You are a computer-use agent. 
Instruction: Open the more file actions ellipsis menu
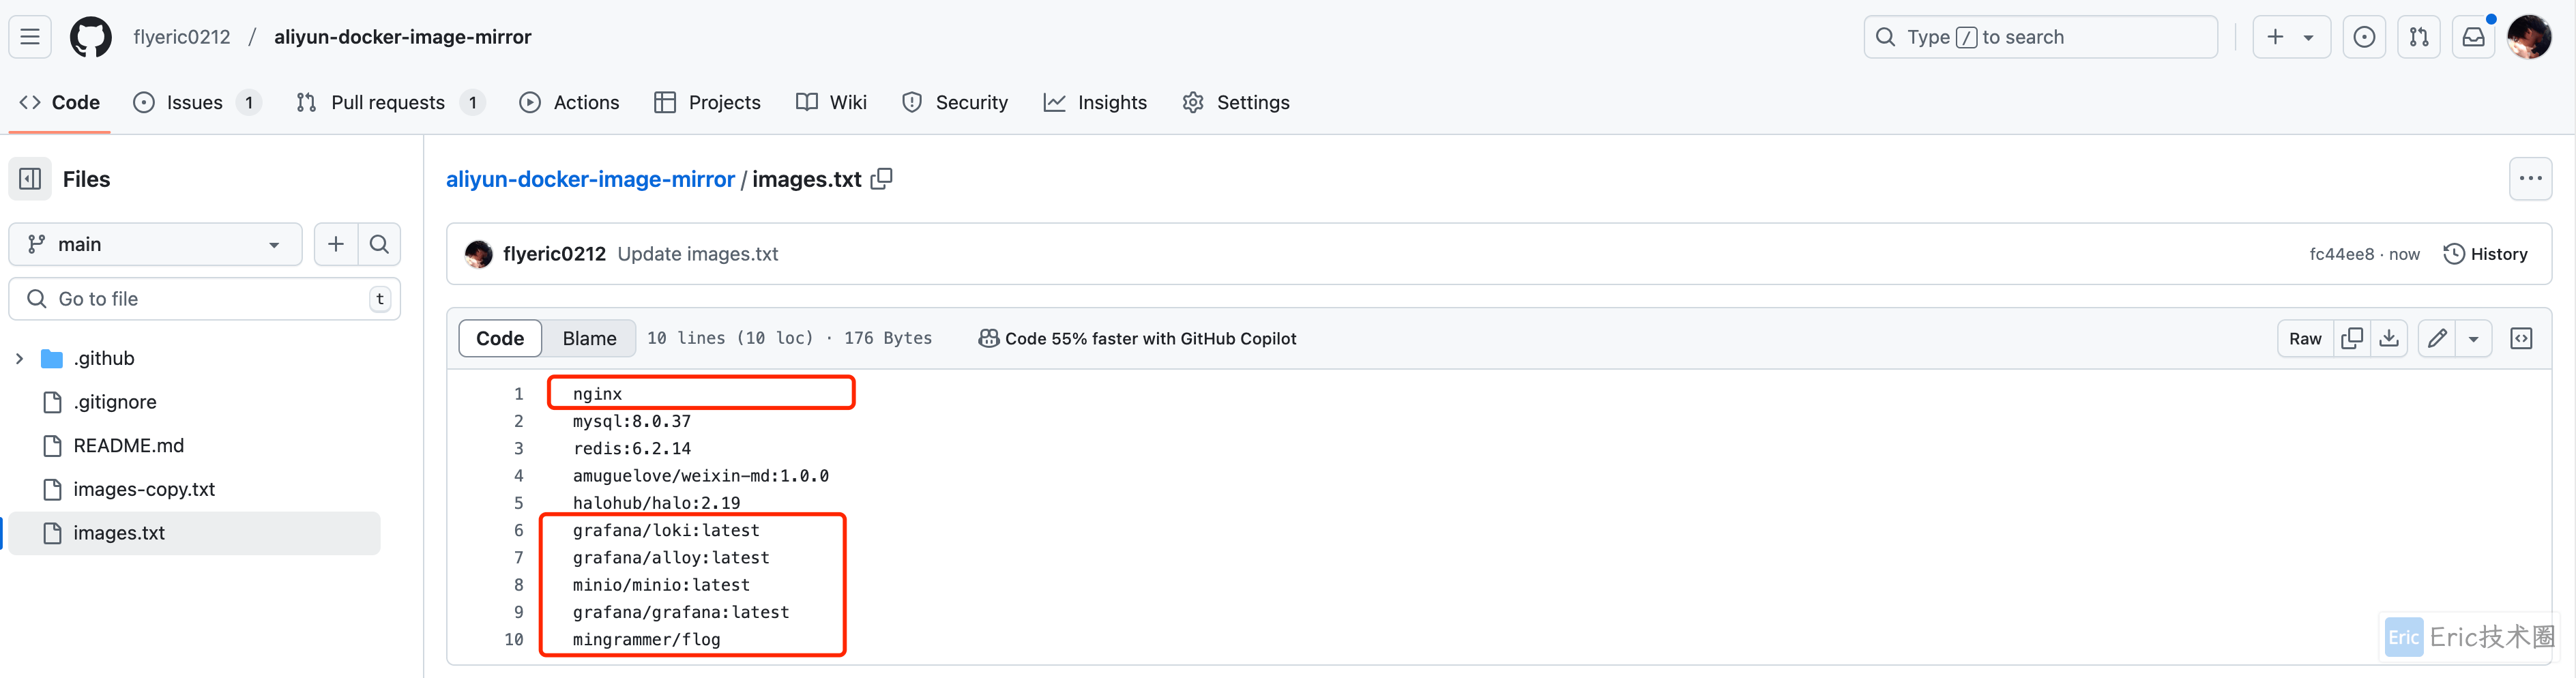[2530, 179]
